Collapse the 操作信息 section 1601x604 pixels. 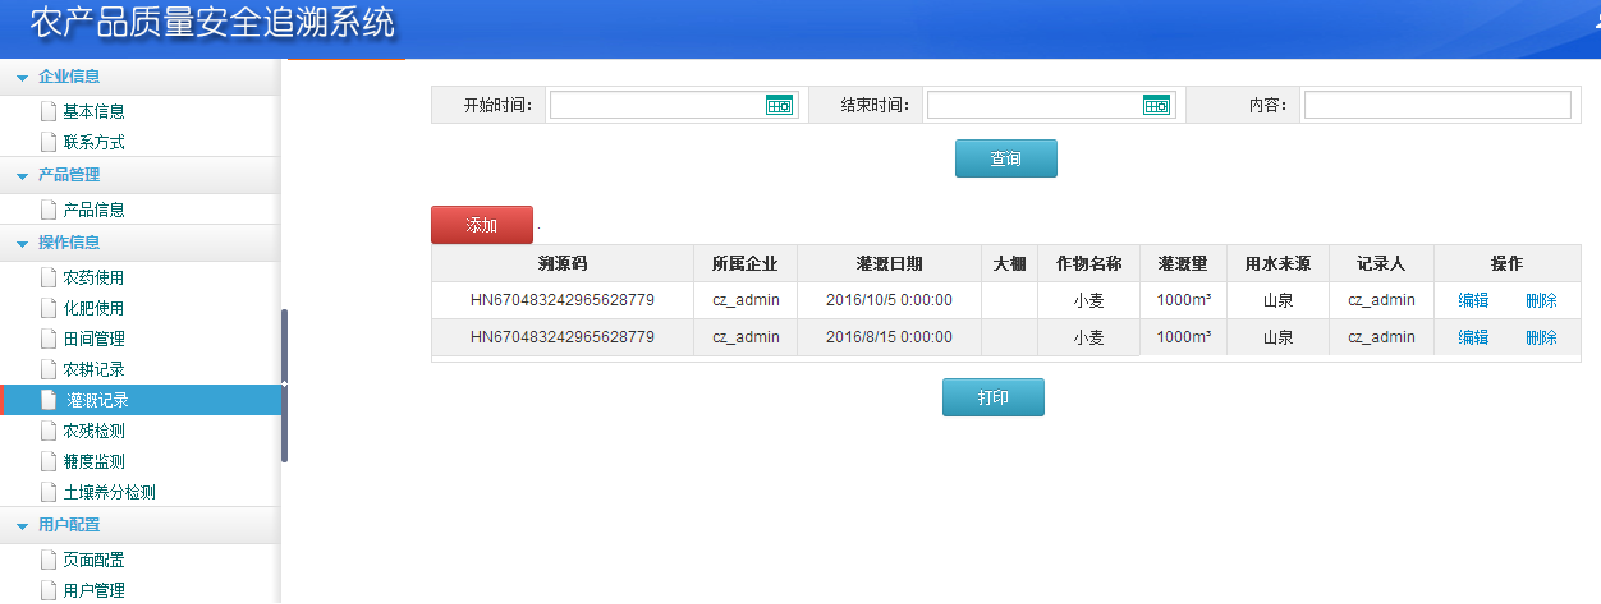point(23,243)
